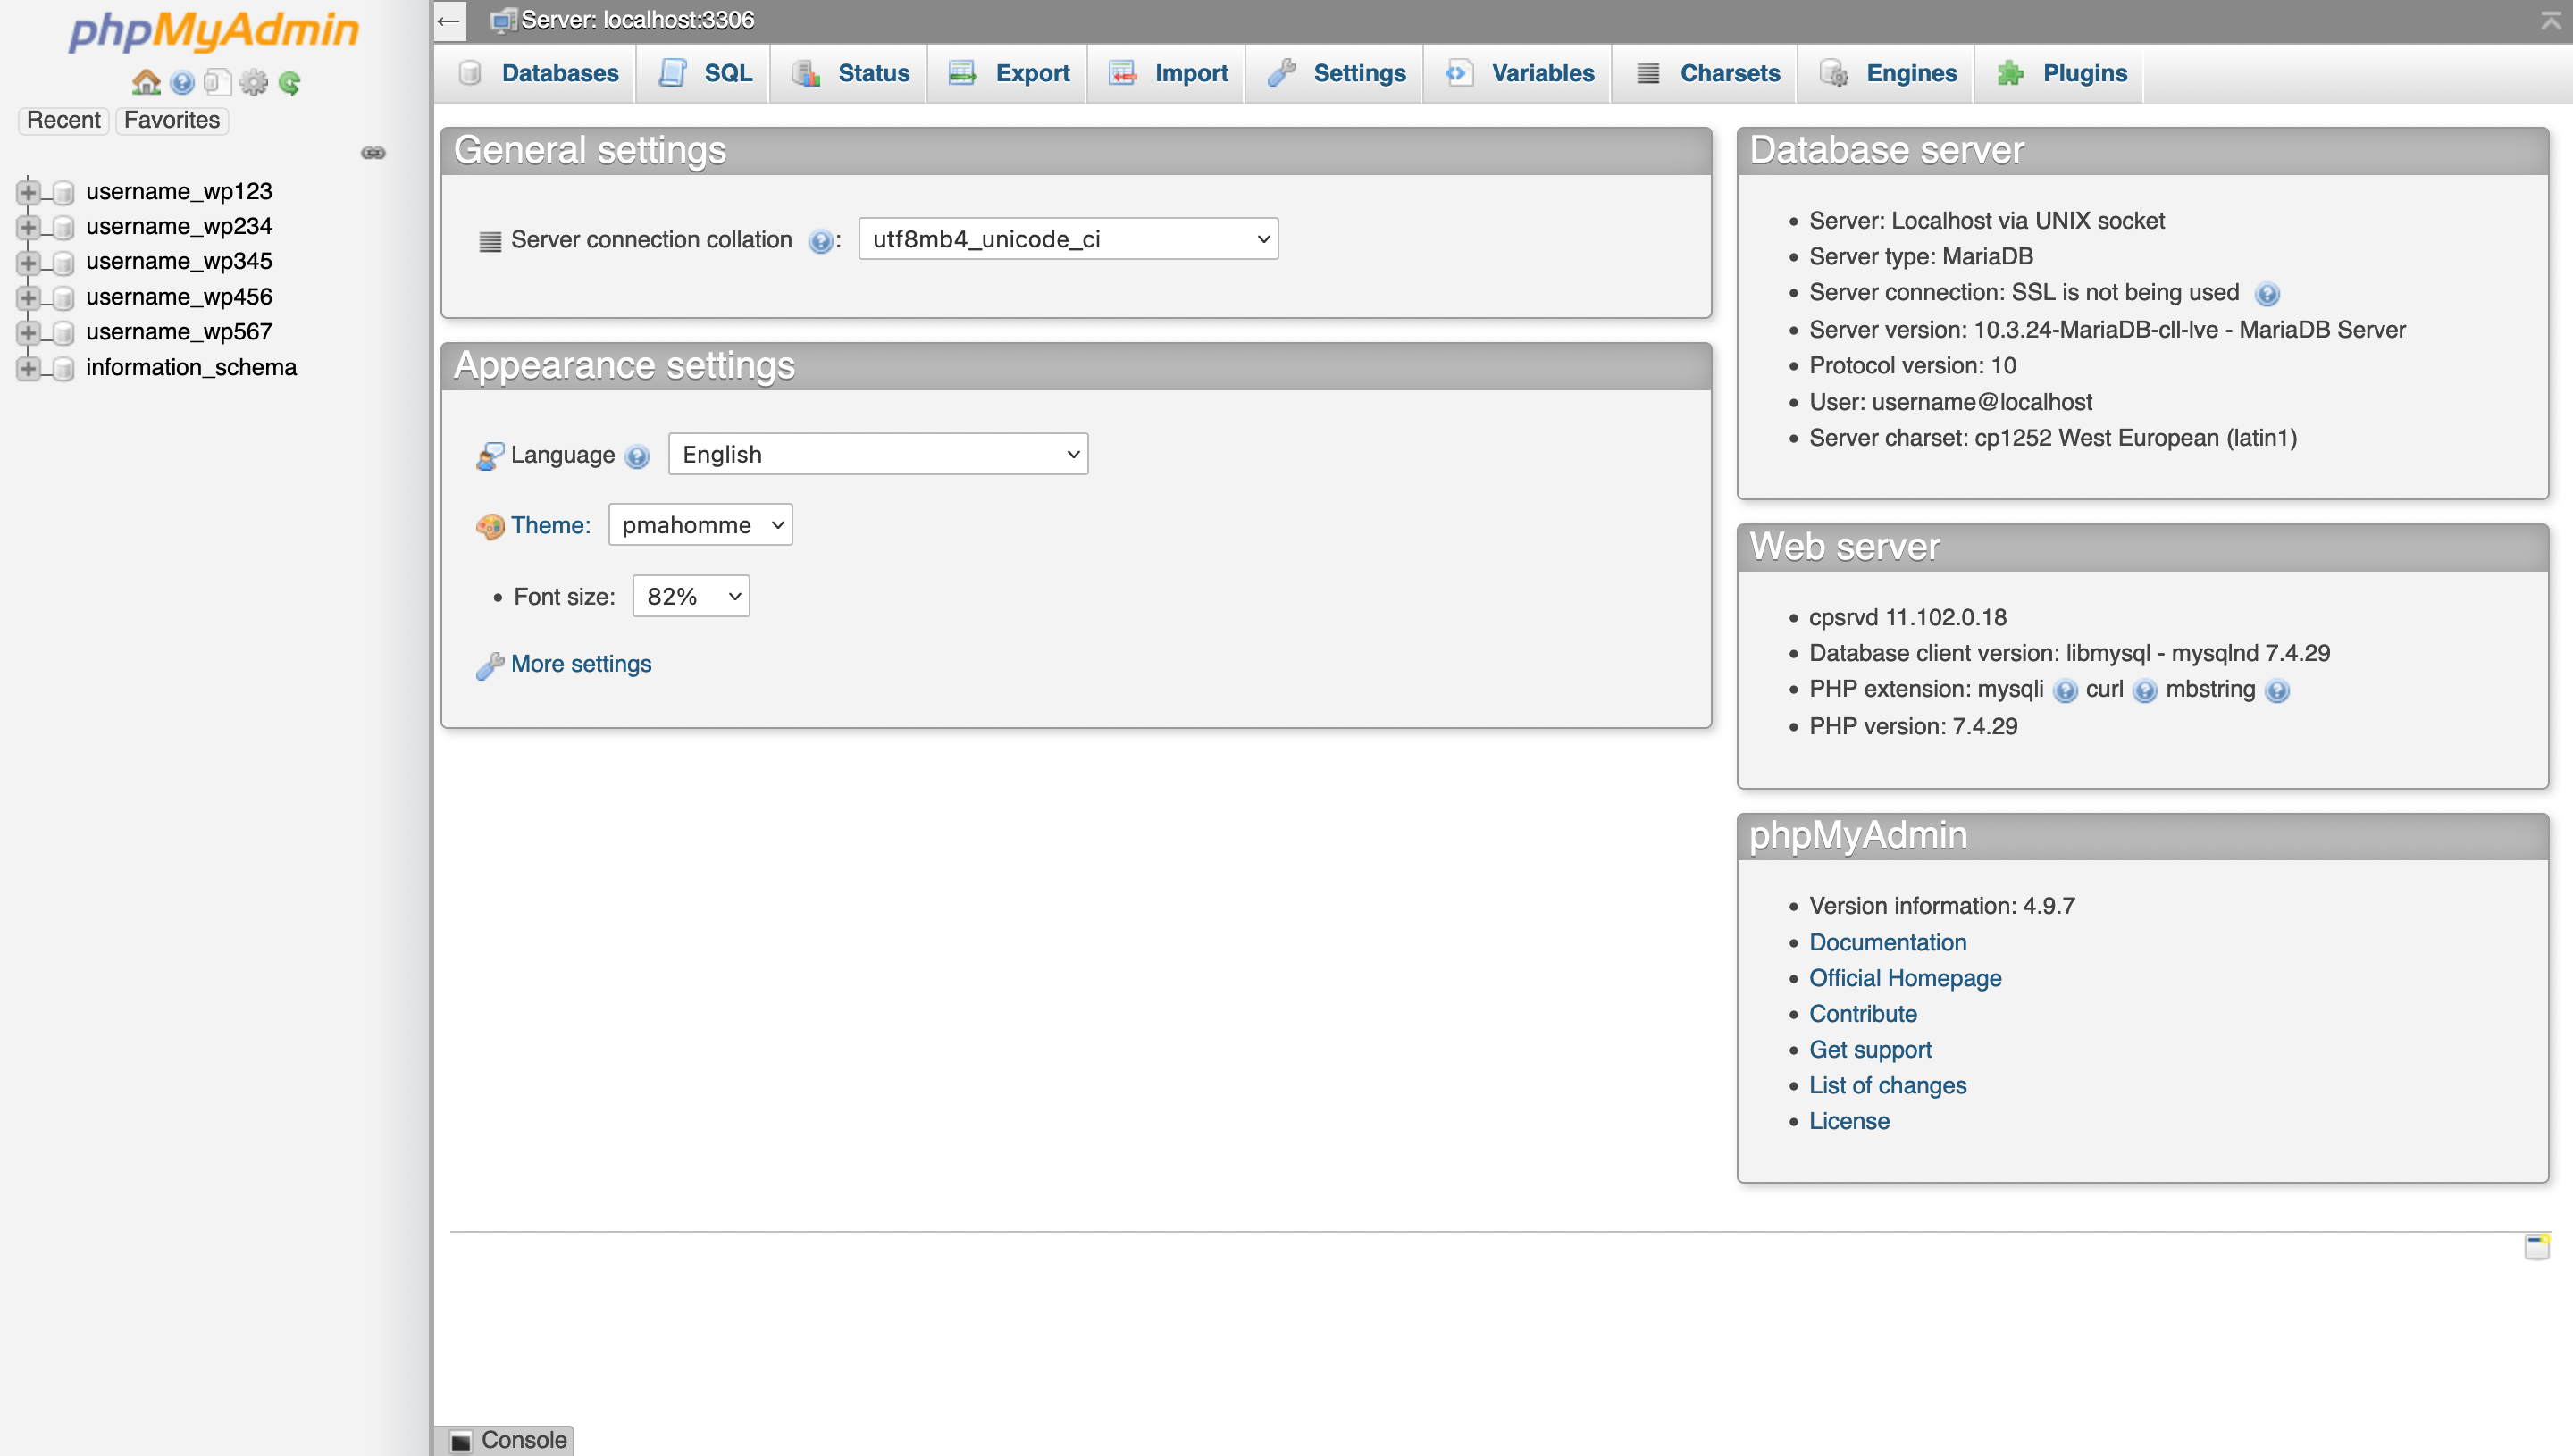Expand the username_wp234 database tree node
The image size is (2573, 1456).
tap(28, 227)
